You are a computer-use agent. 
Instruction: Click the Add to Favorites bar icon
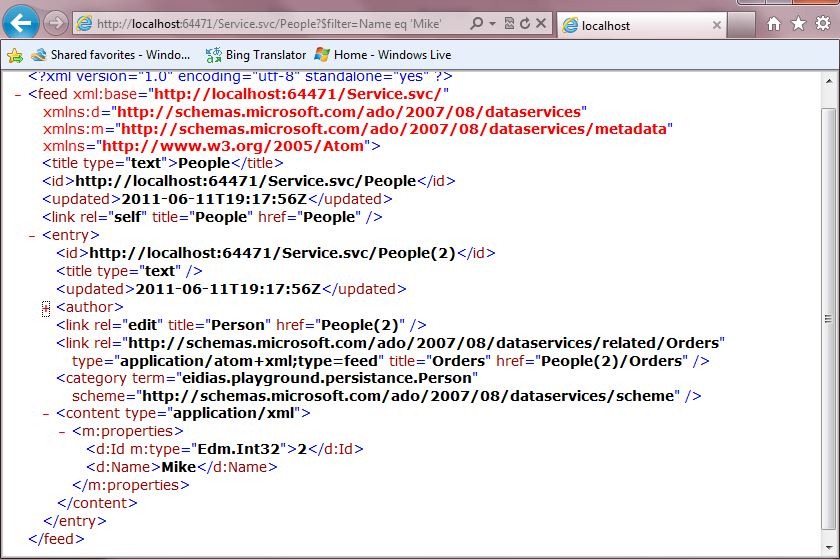pyautogui.click(x=15, y=55)
